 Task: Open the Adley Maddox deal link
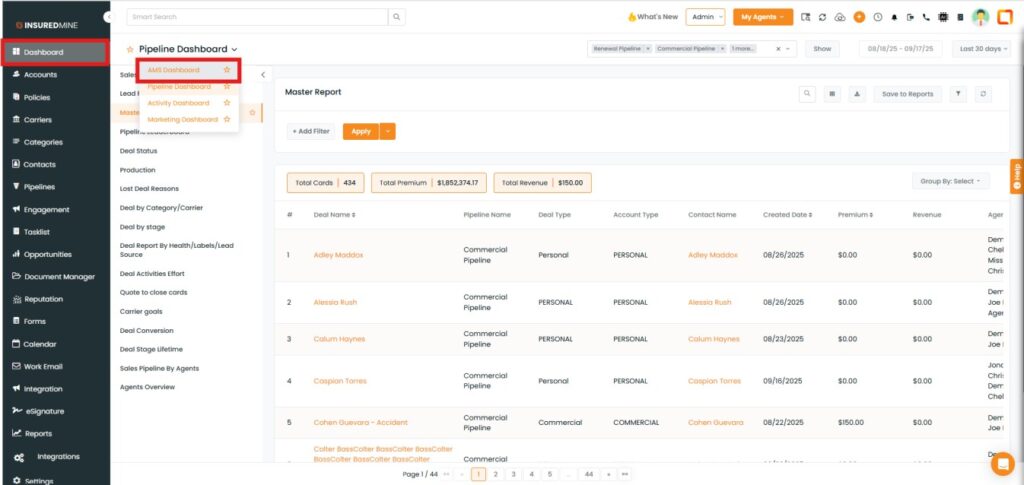point(338,255)
